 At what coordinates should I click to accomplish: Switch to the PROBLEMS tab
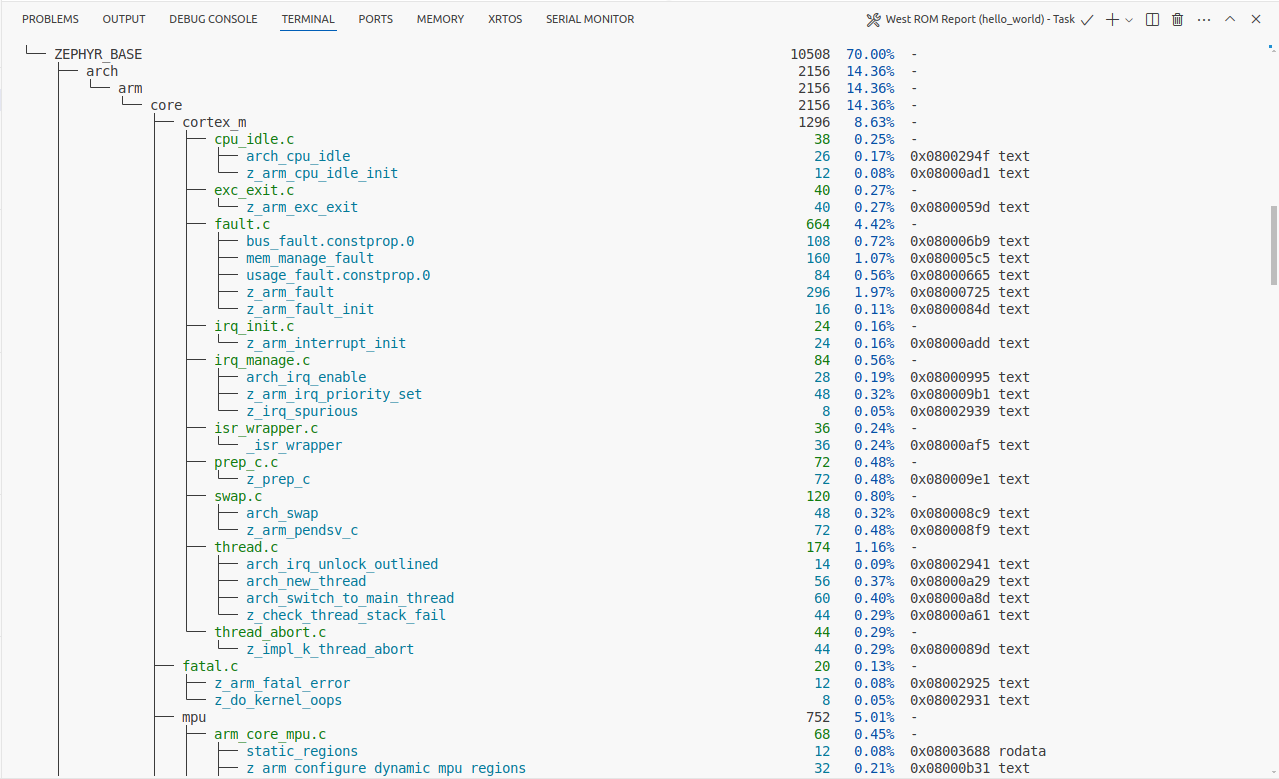point(50,19)
